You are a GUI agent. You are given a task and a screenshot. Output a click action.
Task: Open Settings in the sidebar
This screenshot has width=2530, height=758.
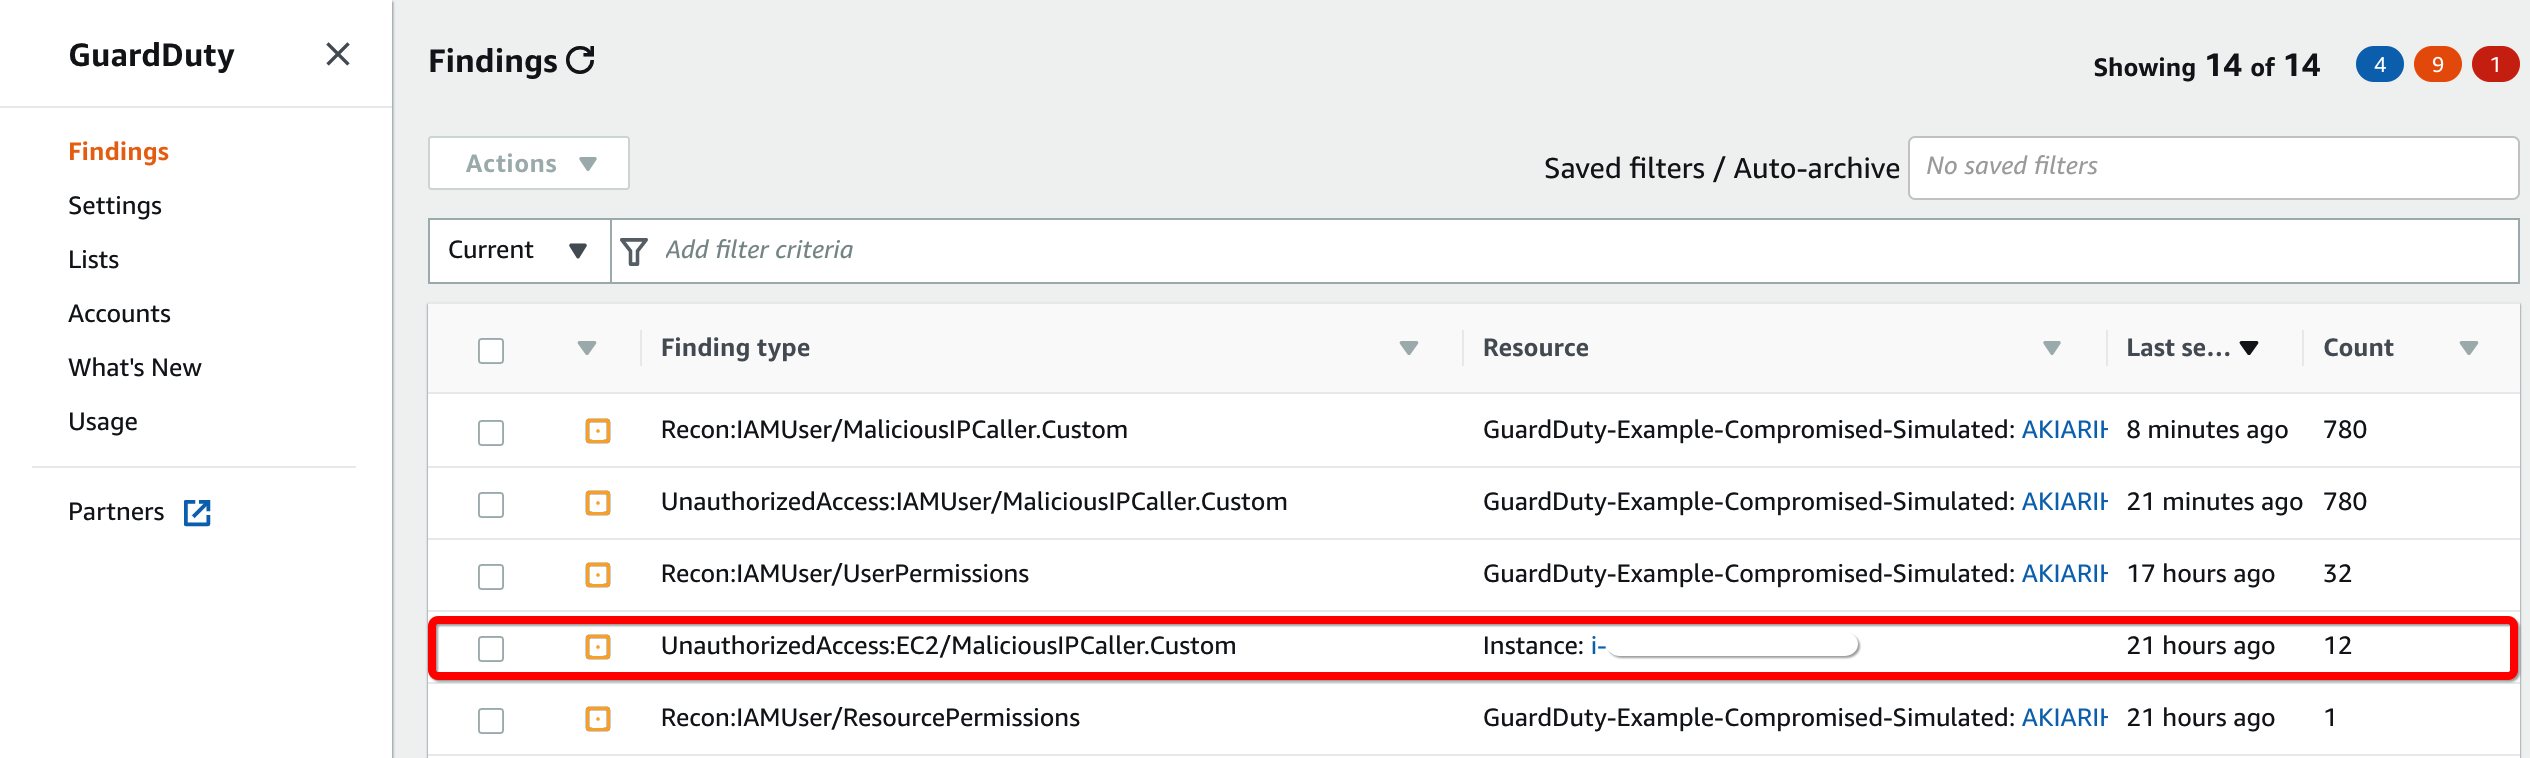115,205
